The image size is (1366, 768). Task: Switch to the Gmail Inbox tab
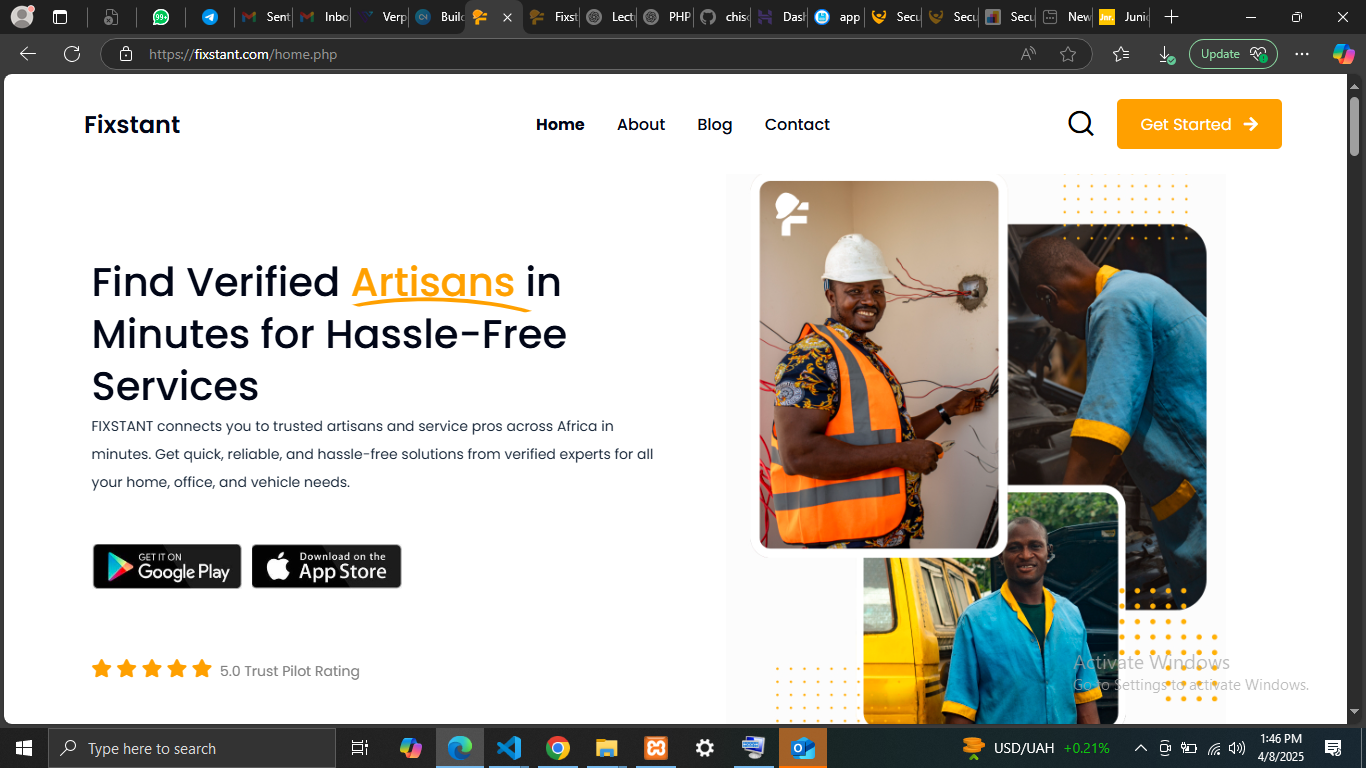323,17
